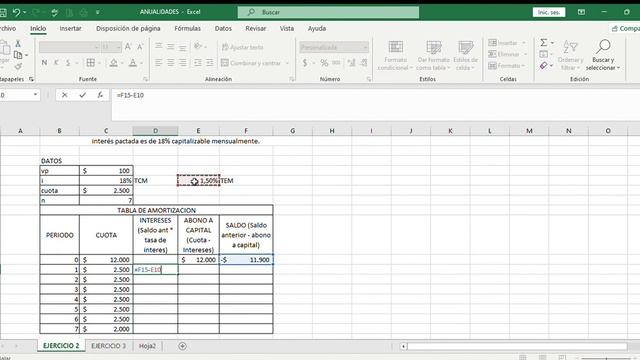Cut the selection with the scissors icon
Image resolution: width=640 pixels, height=360 pixels.
[x=18, y=44]
